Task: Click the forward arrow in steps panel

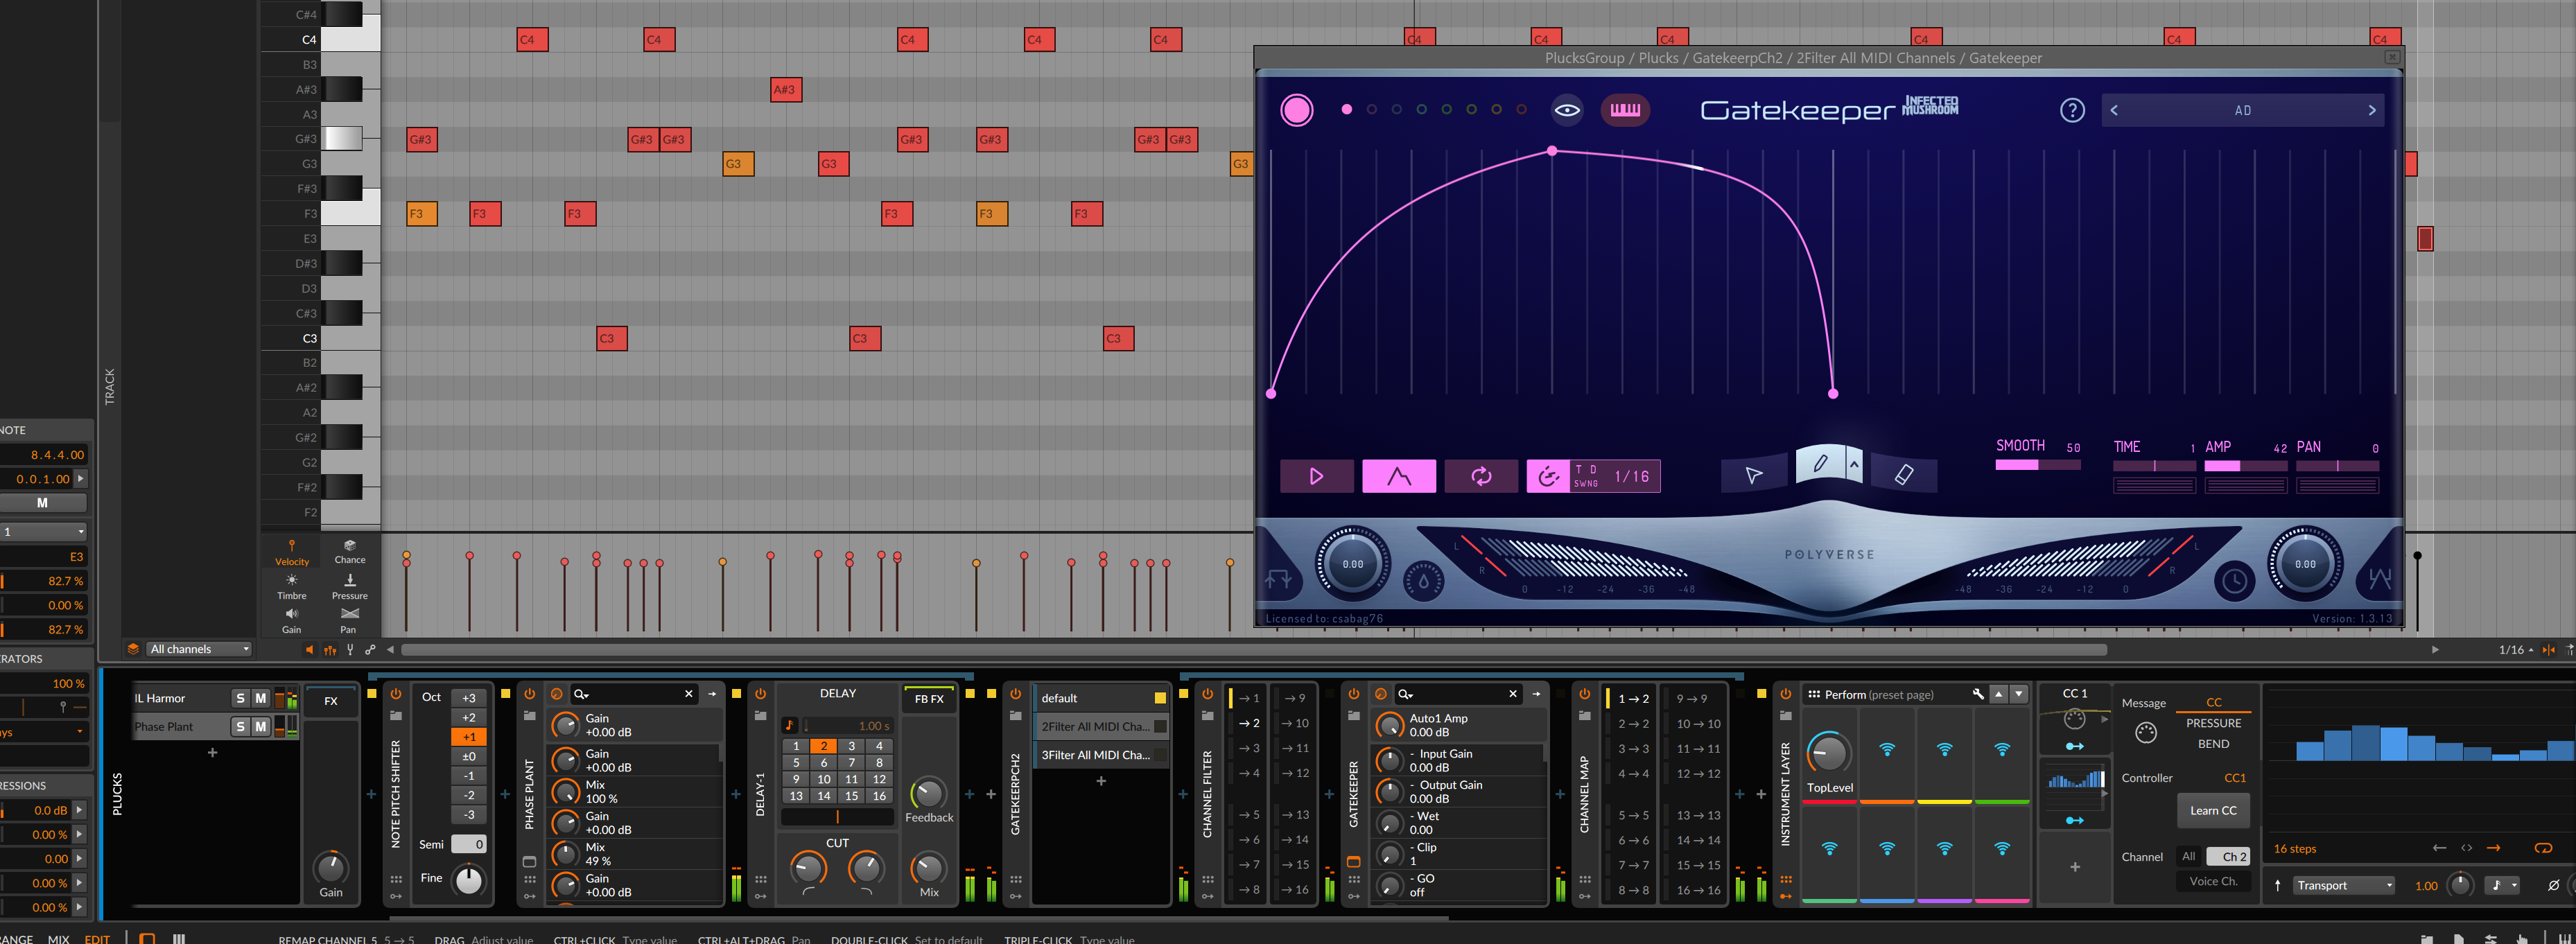Action: 2493,848
